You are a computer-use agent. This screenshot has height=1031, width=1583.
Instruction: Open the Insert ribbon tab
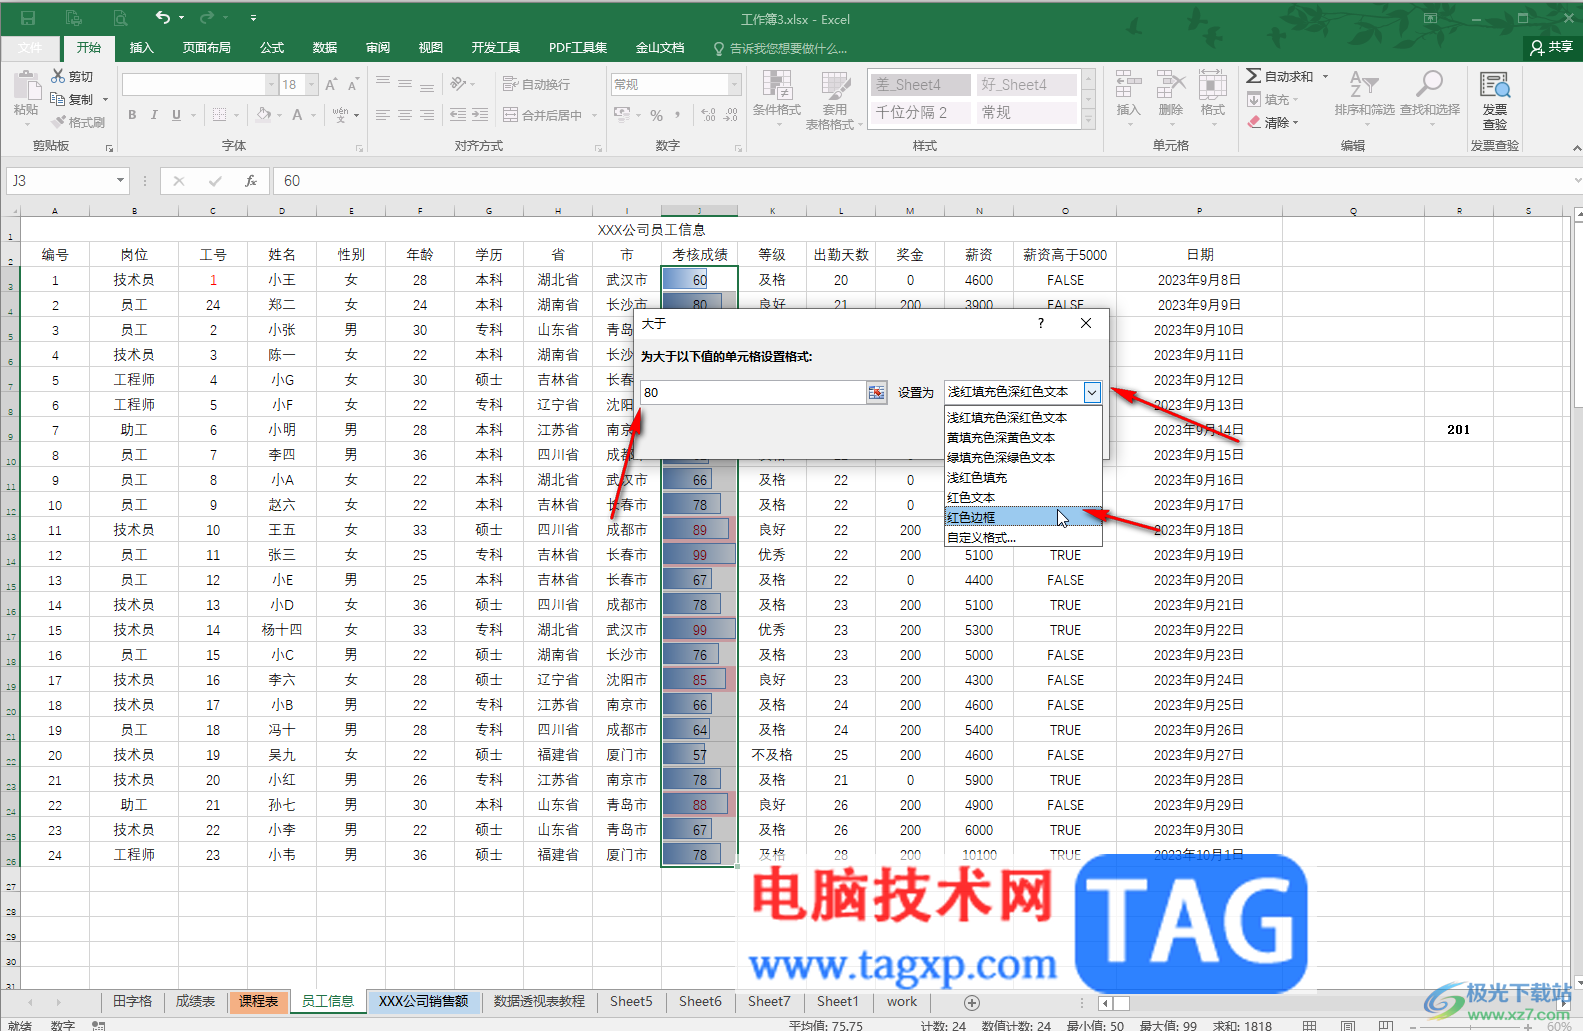141,48
